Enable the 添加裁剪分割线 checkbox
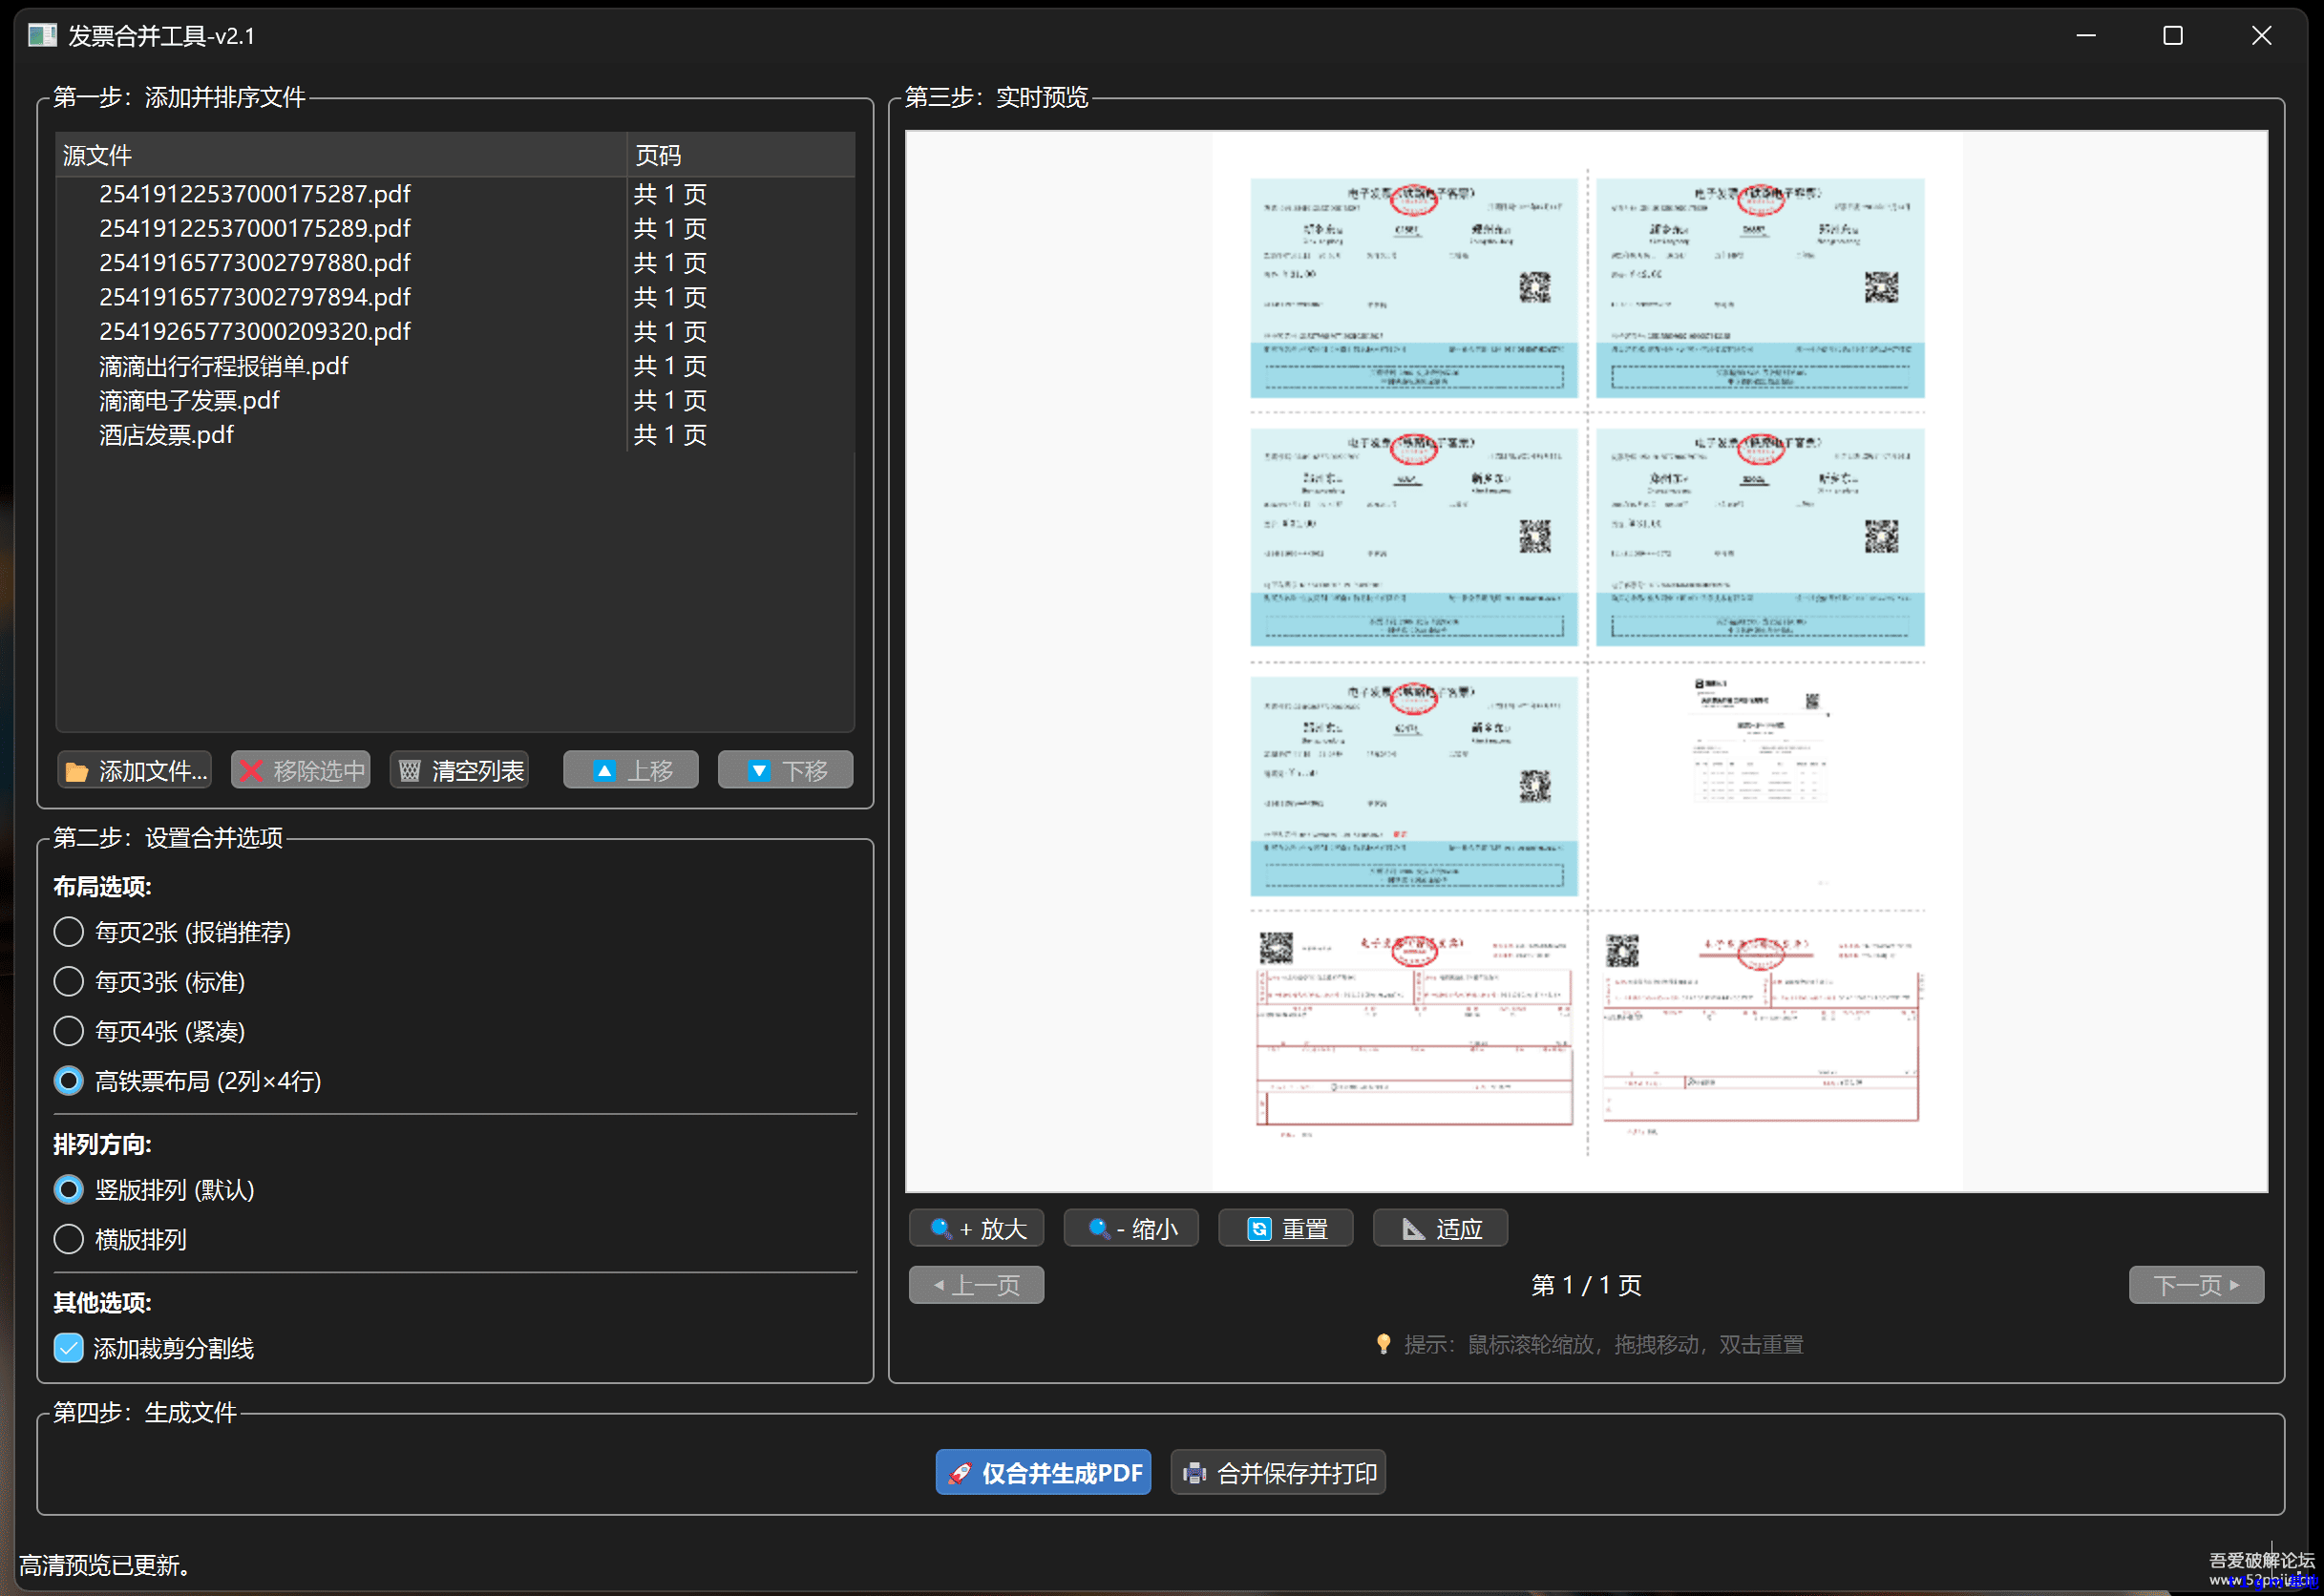Viewport: 2324px width, 1596px height. tap(68, 1348)
